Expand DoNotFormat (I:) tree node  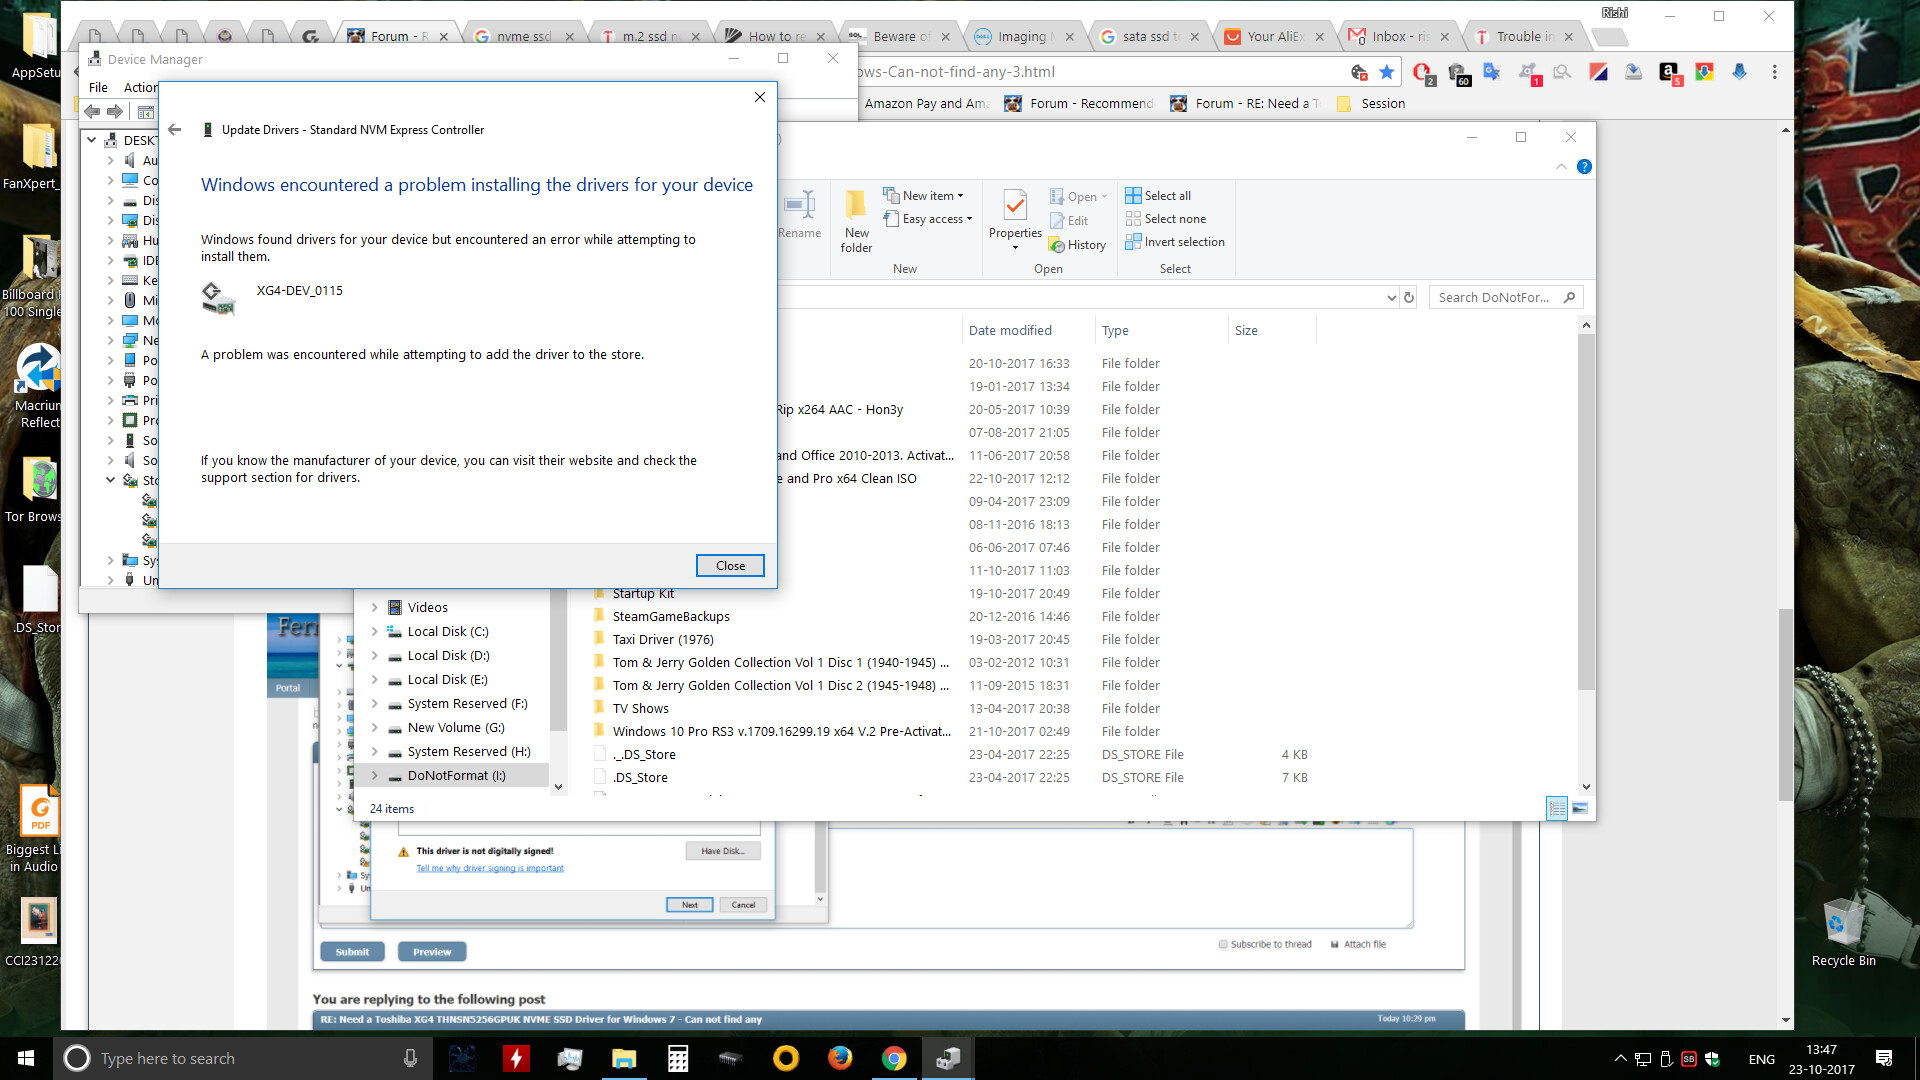(375, 776)
